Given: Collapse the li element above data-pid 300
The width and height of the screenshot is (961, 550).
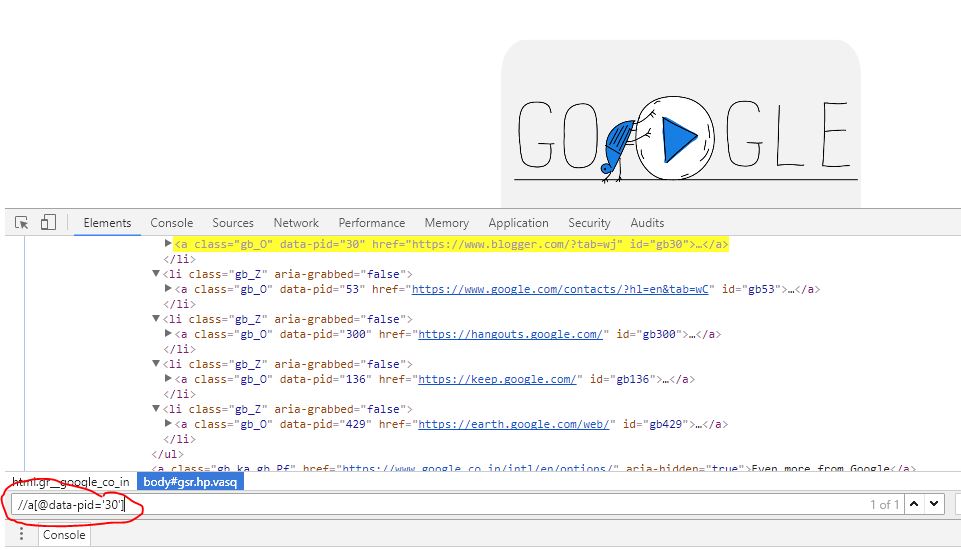Looking at the screenshot, I should (x=156, y=318).
